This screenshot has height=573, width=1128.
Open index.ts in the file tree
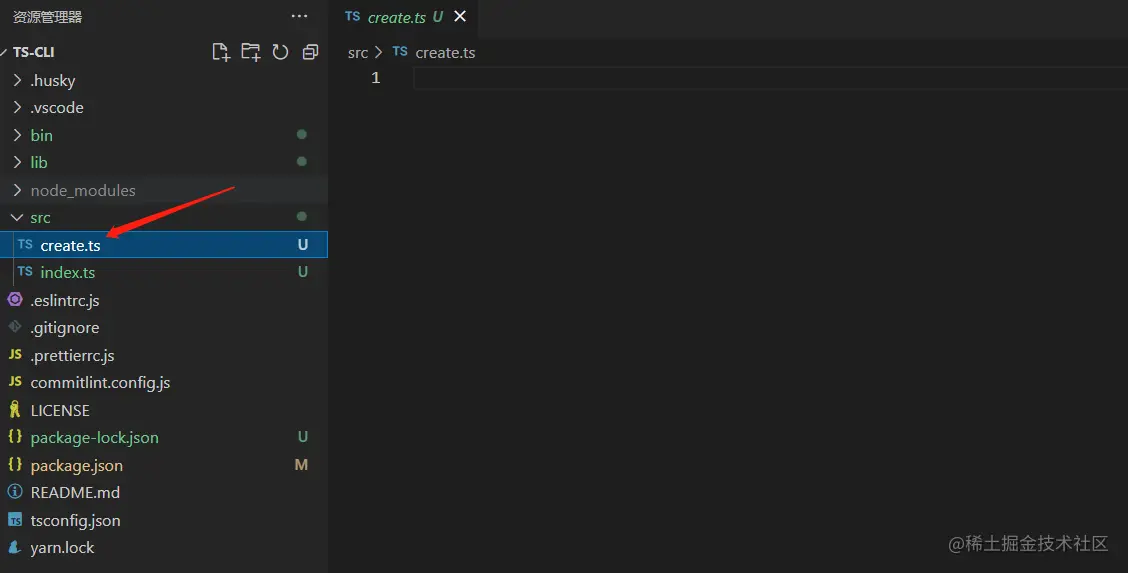click(x=164, y=272)
